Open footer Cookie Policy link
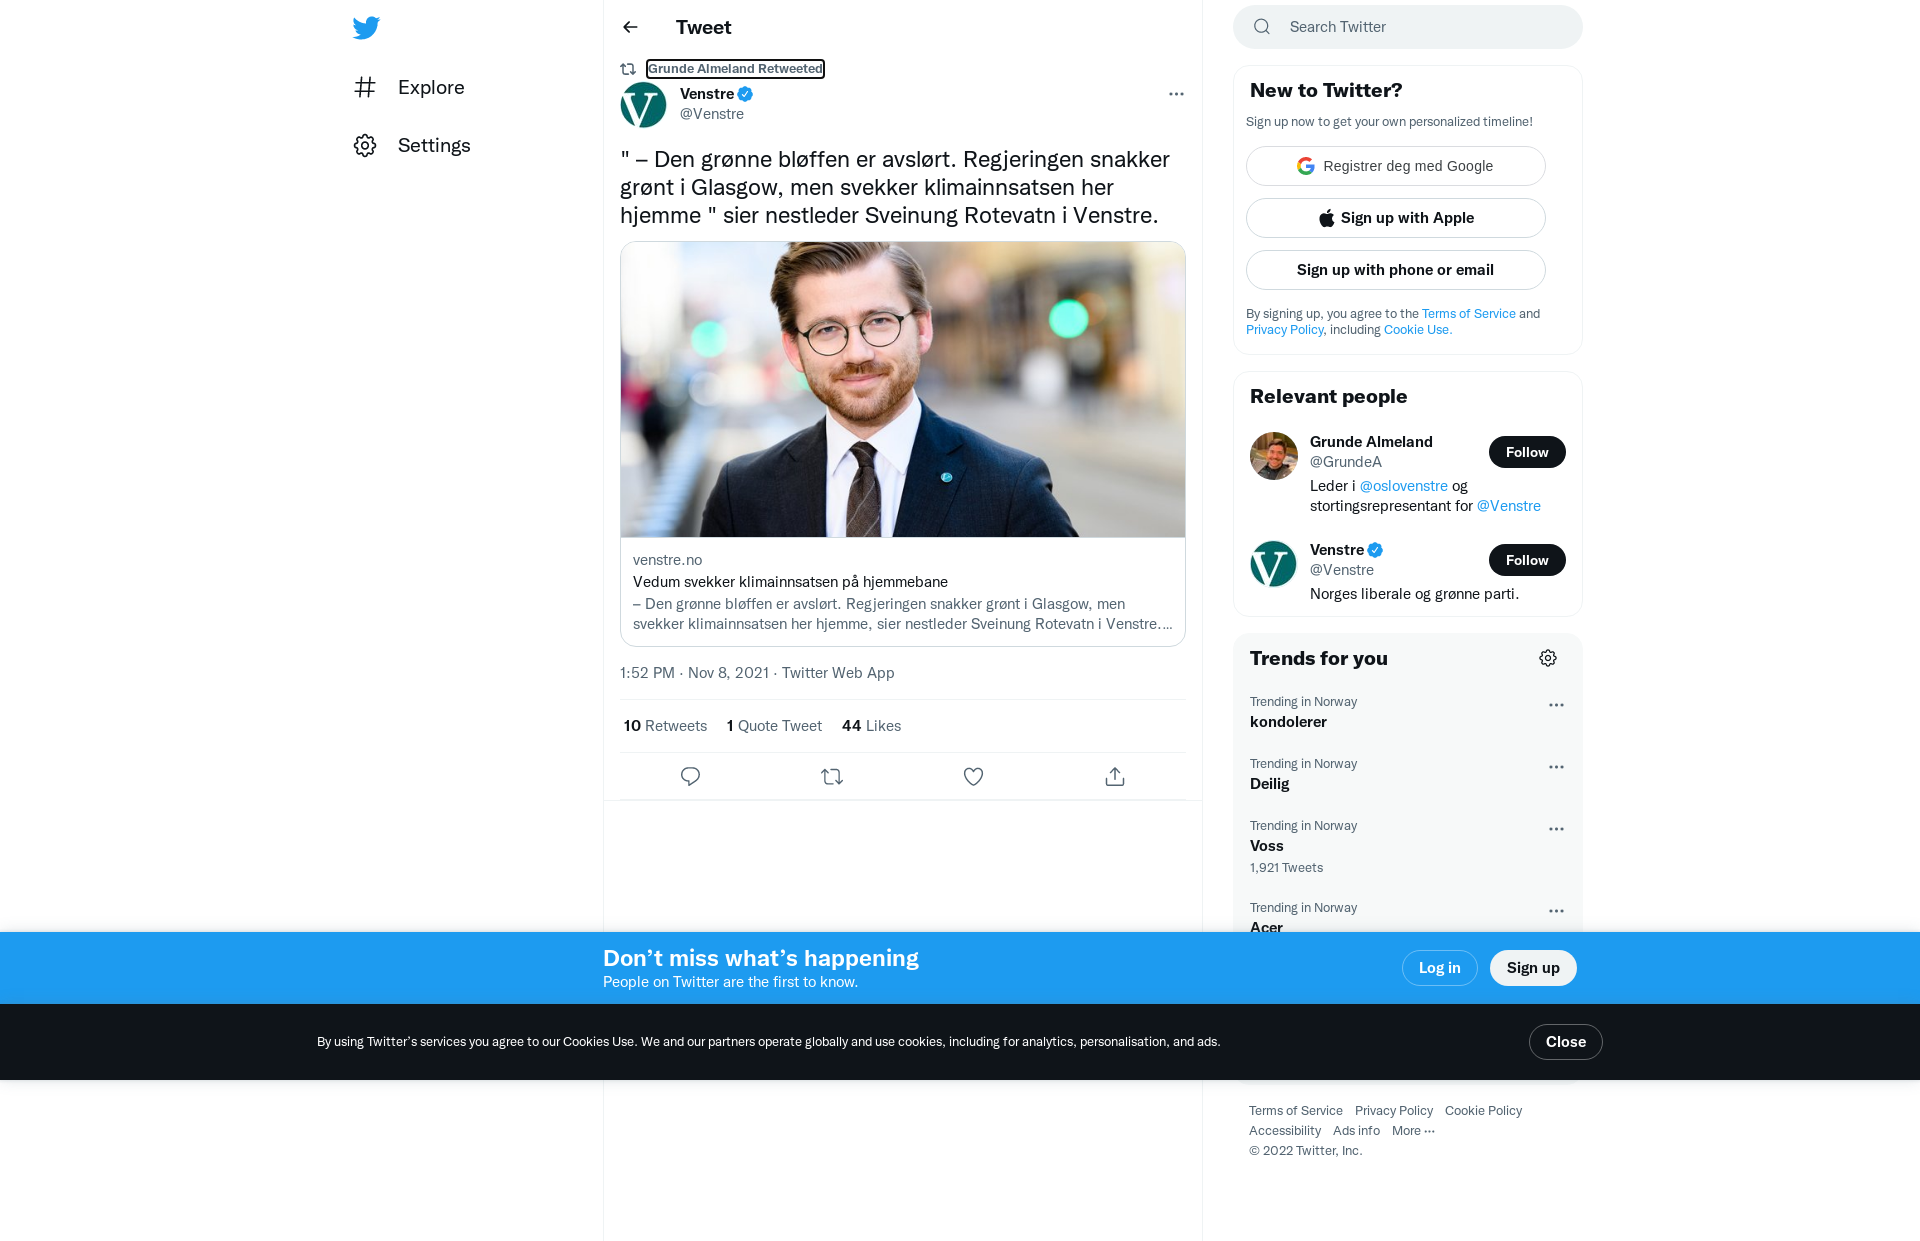The image size is (1920, 1241). tap(1484, 1111)
